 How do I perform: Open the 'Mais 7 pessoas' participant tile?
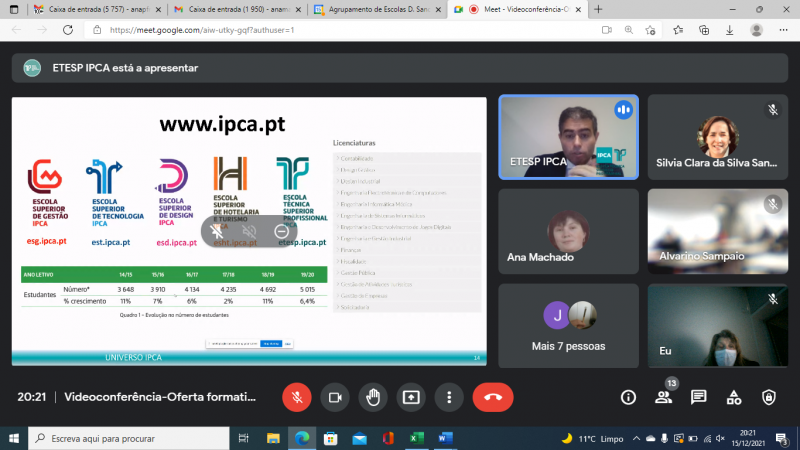(x=570, y=325)
